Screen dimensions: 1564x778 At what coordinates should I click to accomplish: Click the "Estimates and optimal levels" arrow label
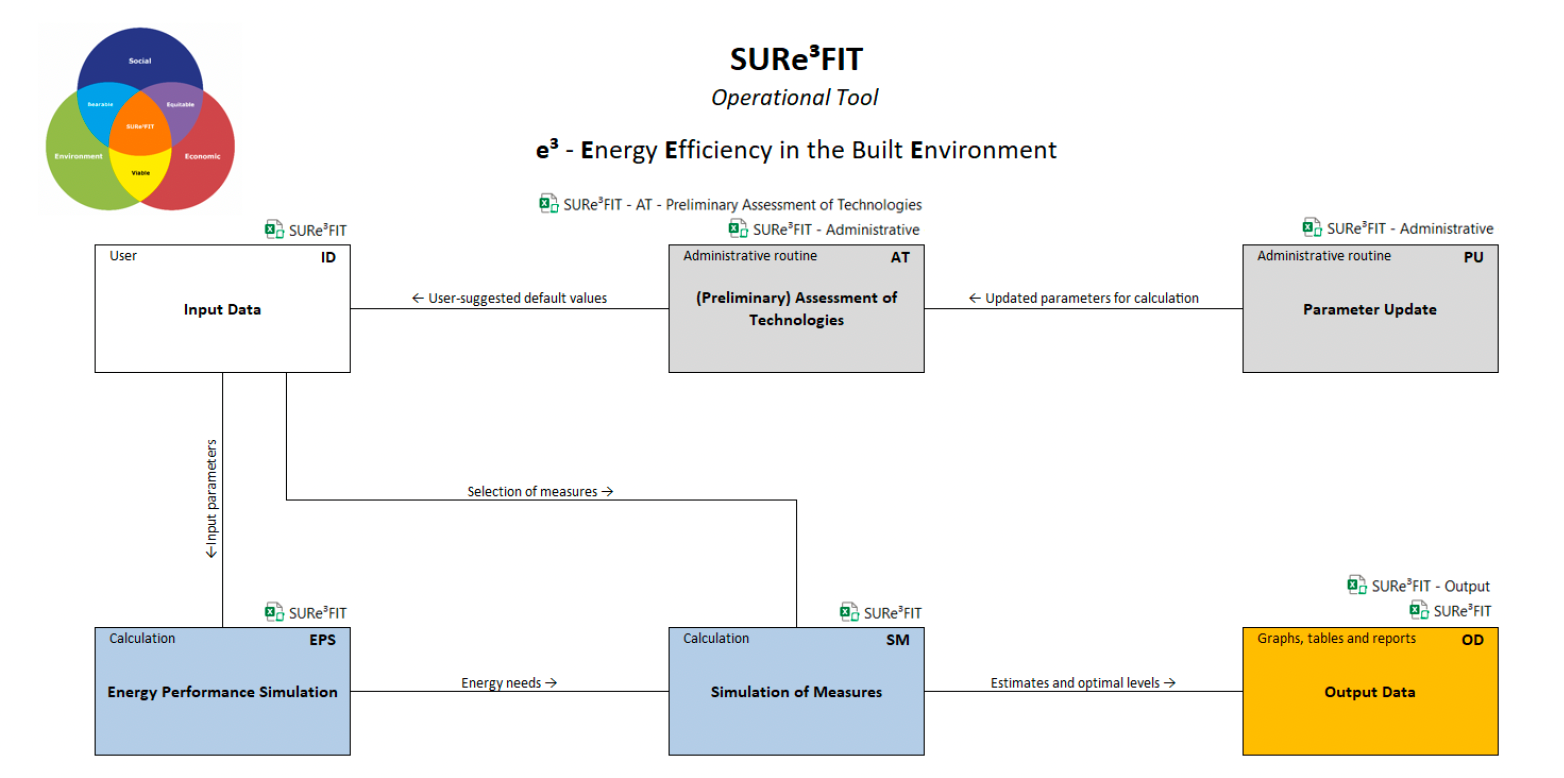tap(1082, 683)
